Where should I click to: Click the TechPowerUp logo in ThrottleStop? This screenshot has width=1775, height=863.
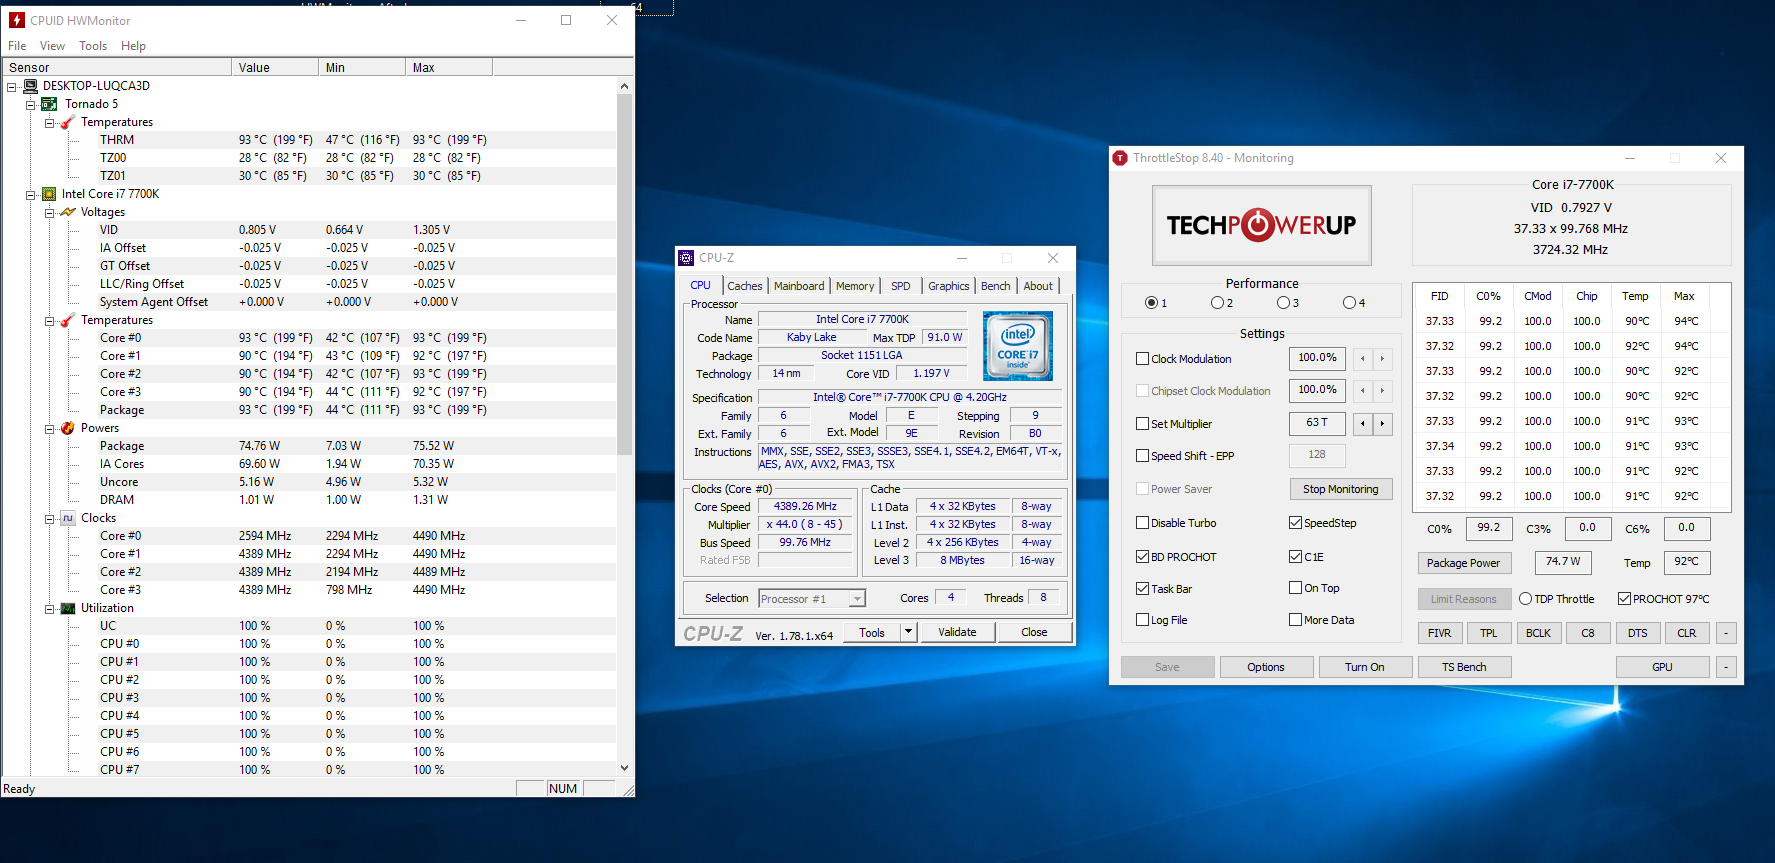pos(1261,225)
